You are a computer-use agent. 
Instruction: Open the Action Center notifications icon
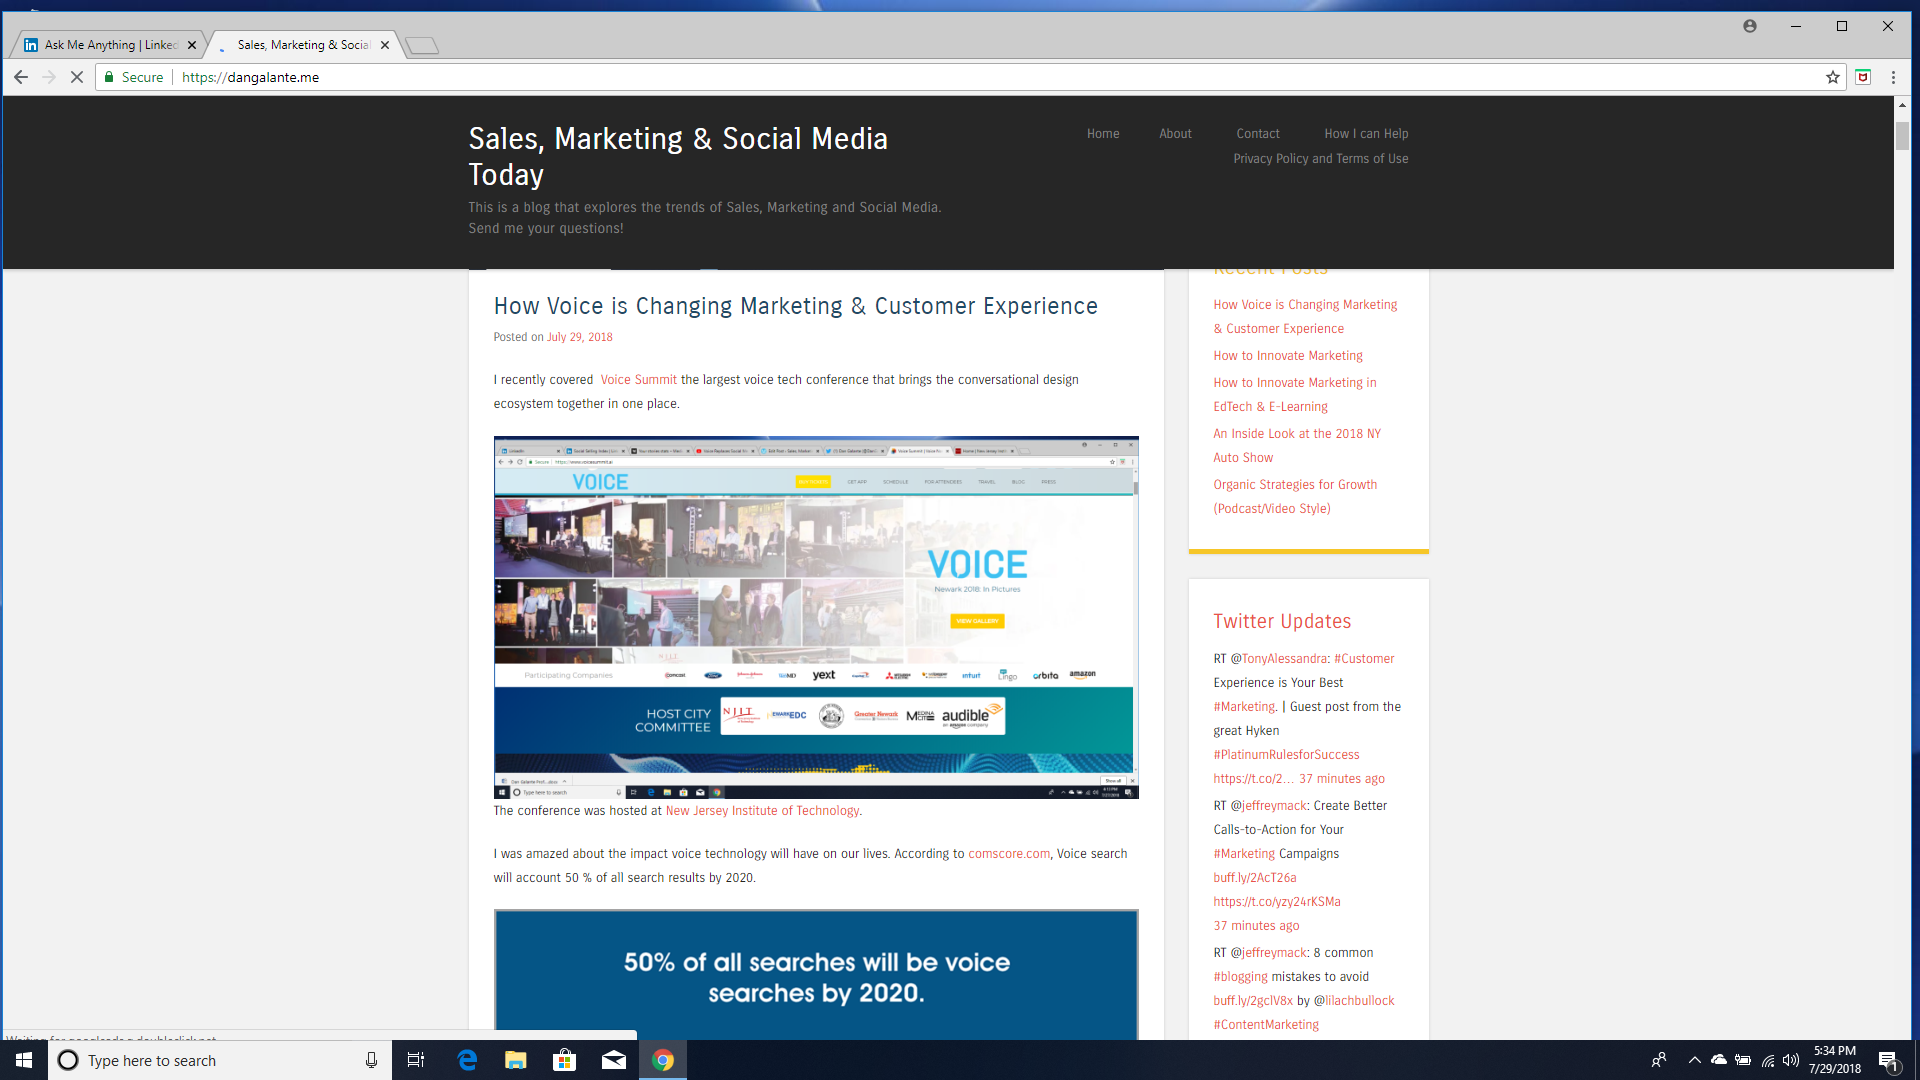point(1888,1061)
